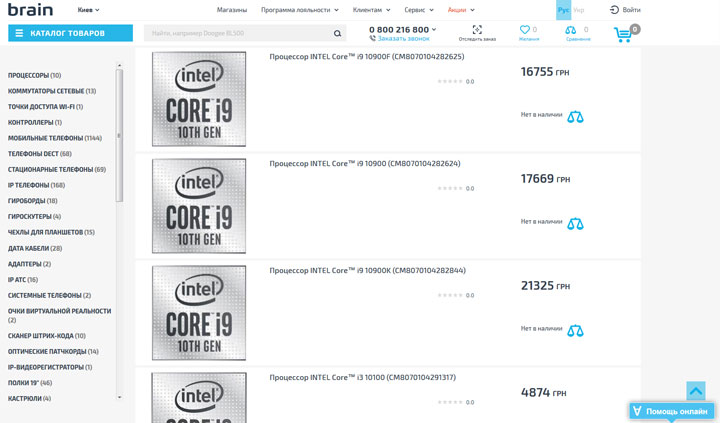The width and height of the screenshot is (720, 423).
Task: Select the ТОЧКИ ДОСТУПА WI-FI category
Action: click(x=45, y=107)
